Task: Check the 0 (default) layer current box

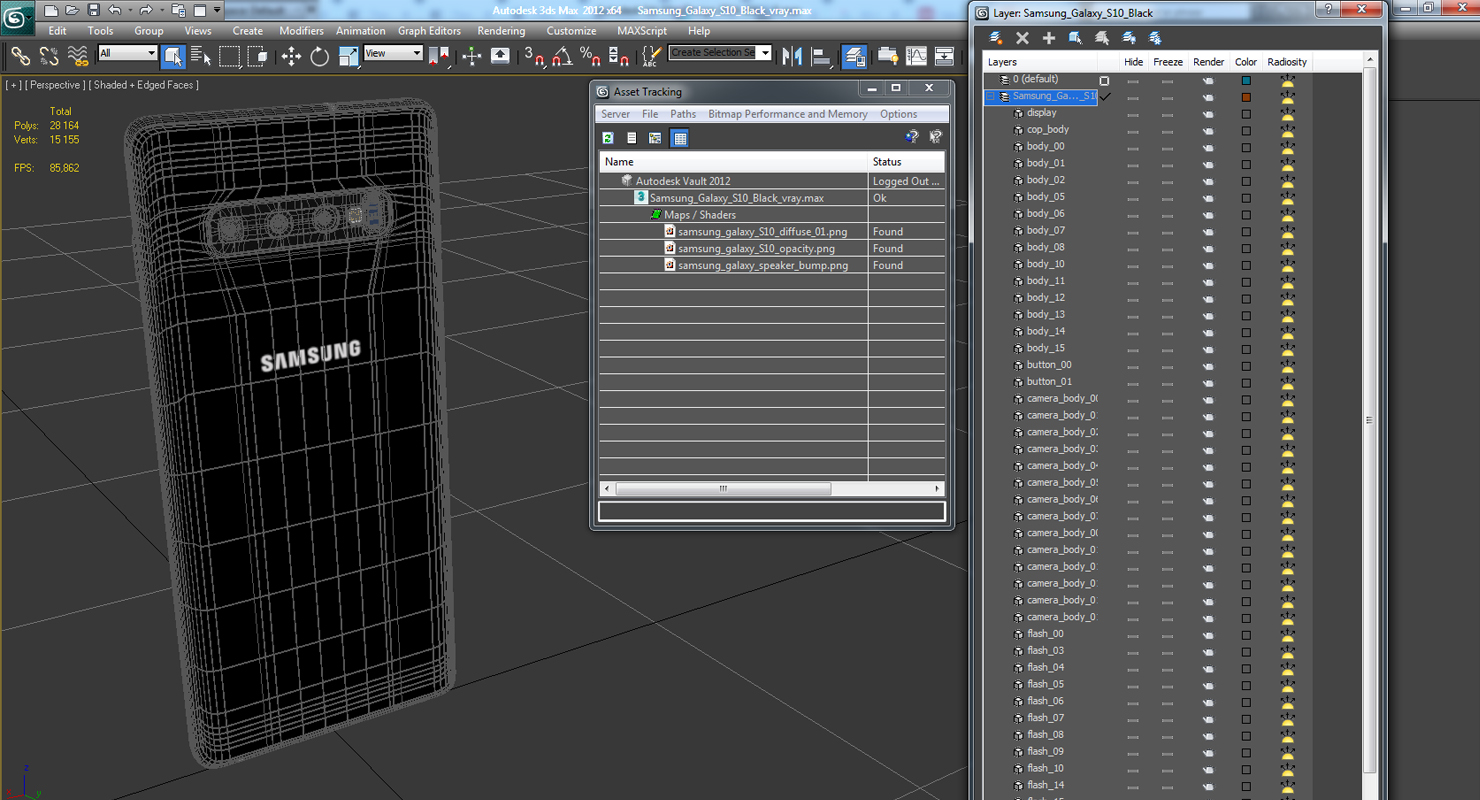Action: coord(1104,80)
